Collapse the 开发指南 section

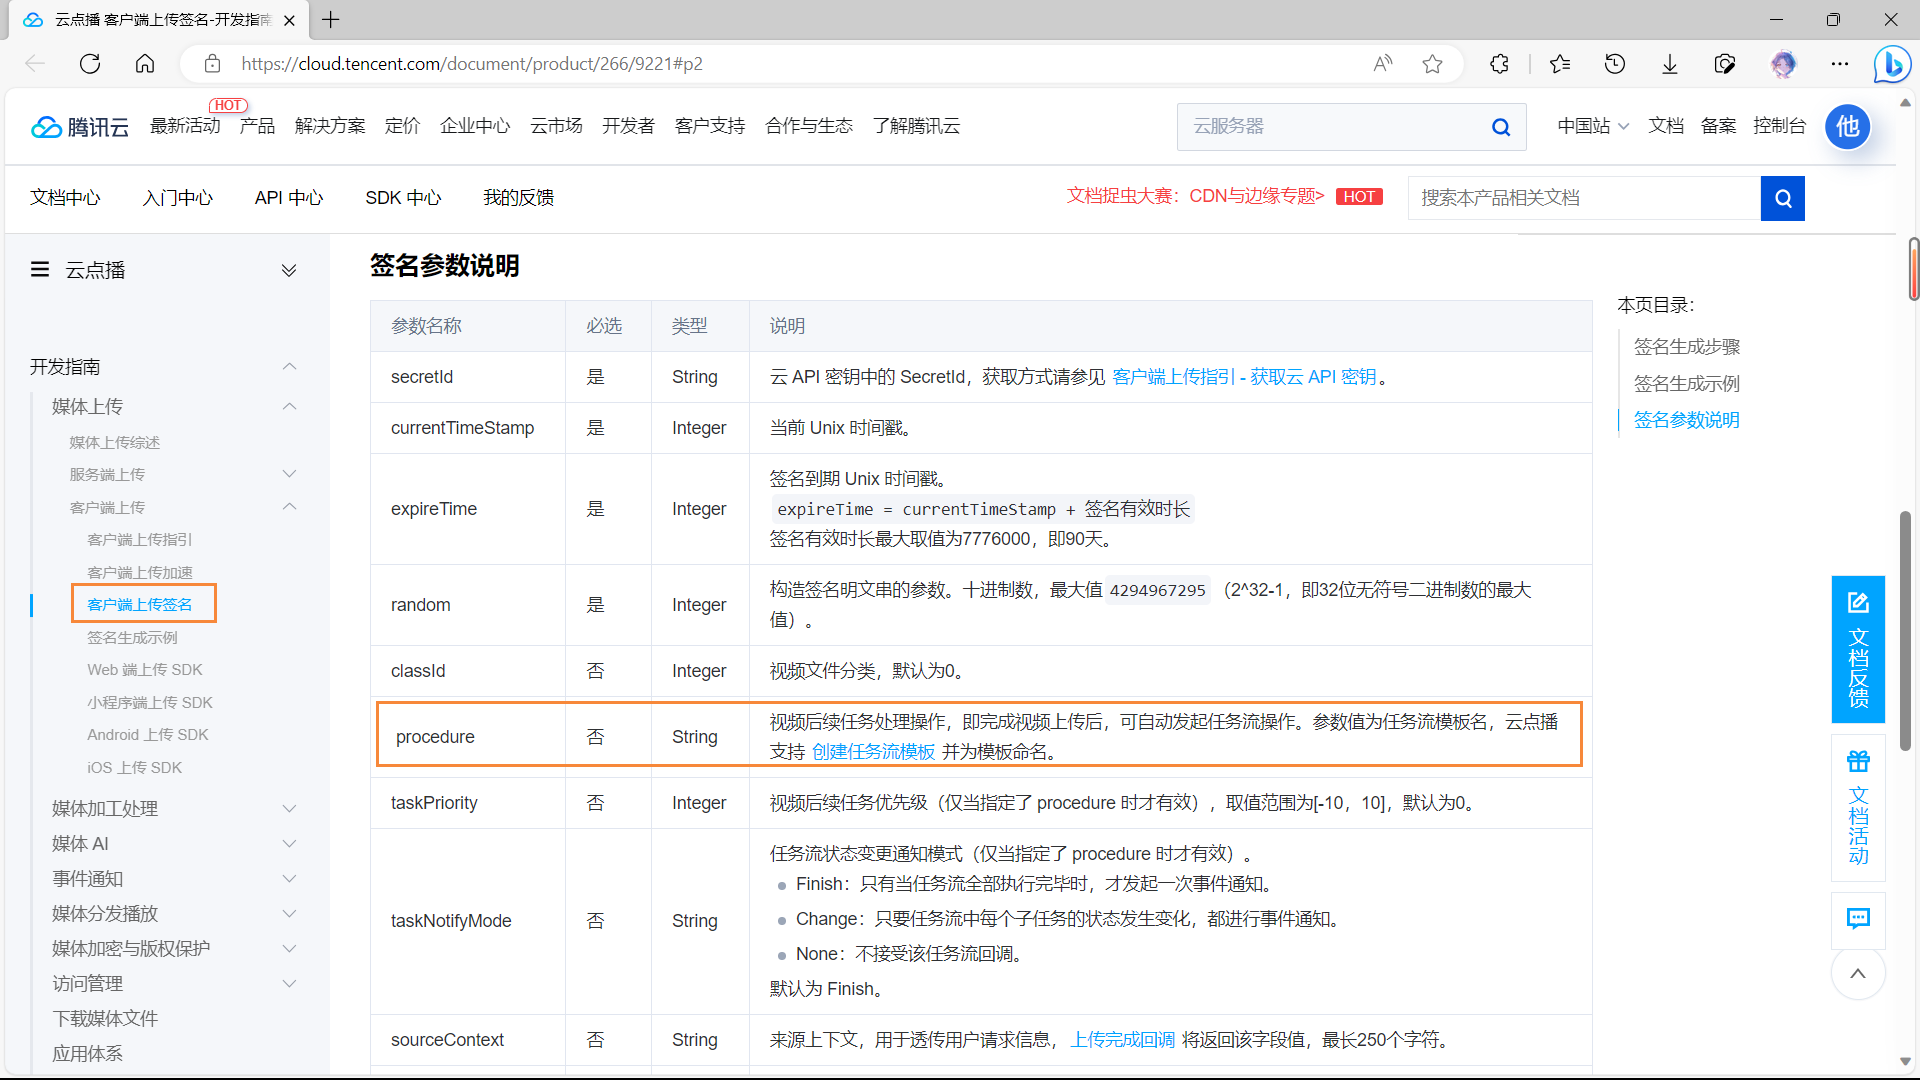pyautogui.click(x=289, y=367)
